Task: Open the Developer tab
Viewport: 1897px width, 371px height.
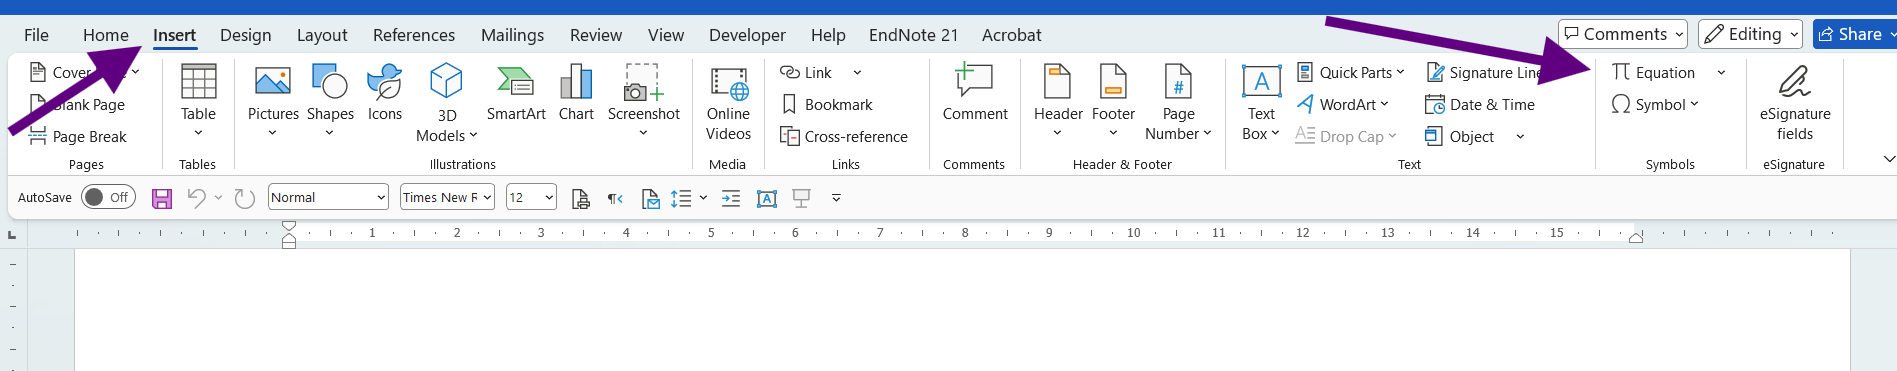Action: 747,35
